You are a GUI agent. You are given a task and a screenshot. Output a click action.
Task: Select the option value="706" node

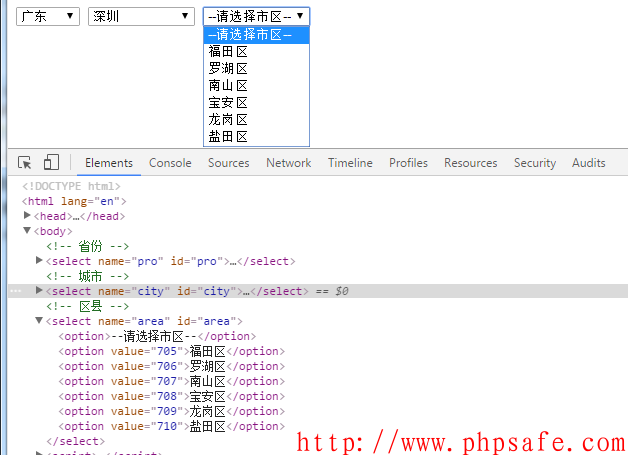coord(172,366)
